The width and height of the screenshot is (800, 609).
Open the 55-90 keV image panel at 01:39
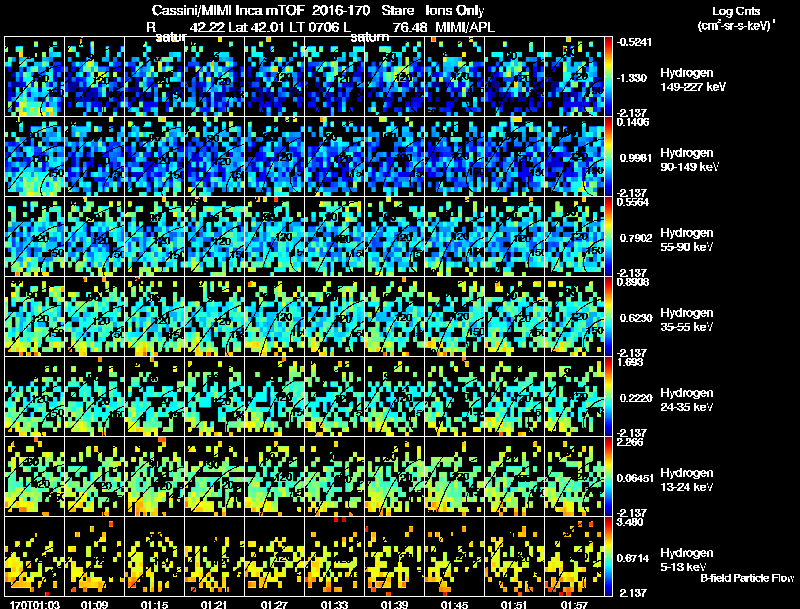(x=394, y=237)
